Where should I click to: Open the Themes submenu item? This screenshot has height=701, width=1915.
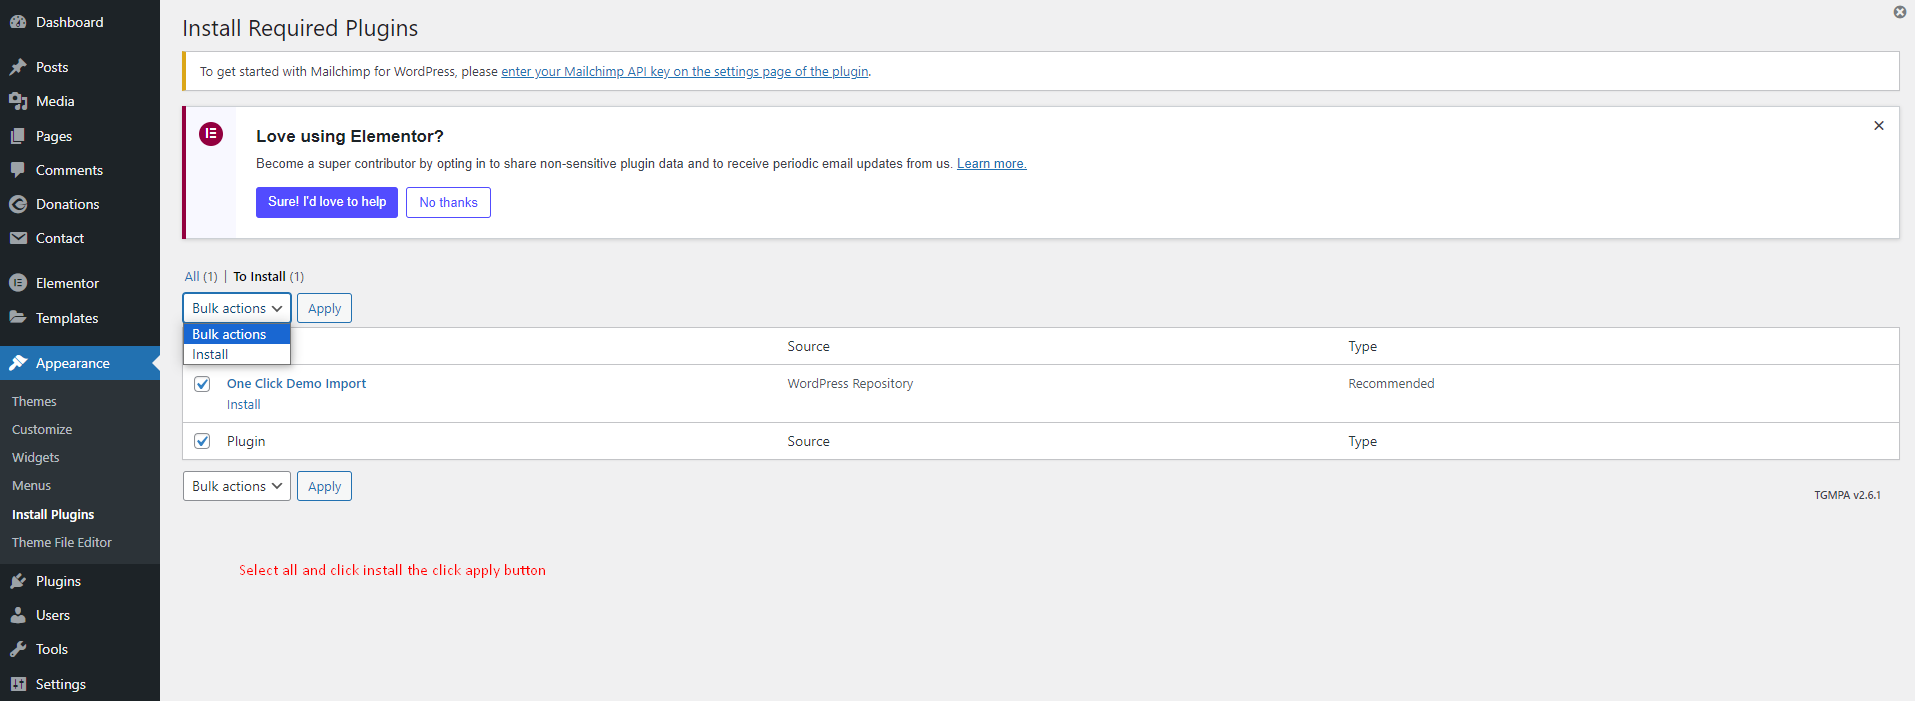coord(34,401)
